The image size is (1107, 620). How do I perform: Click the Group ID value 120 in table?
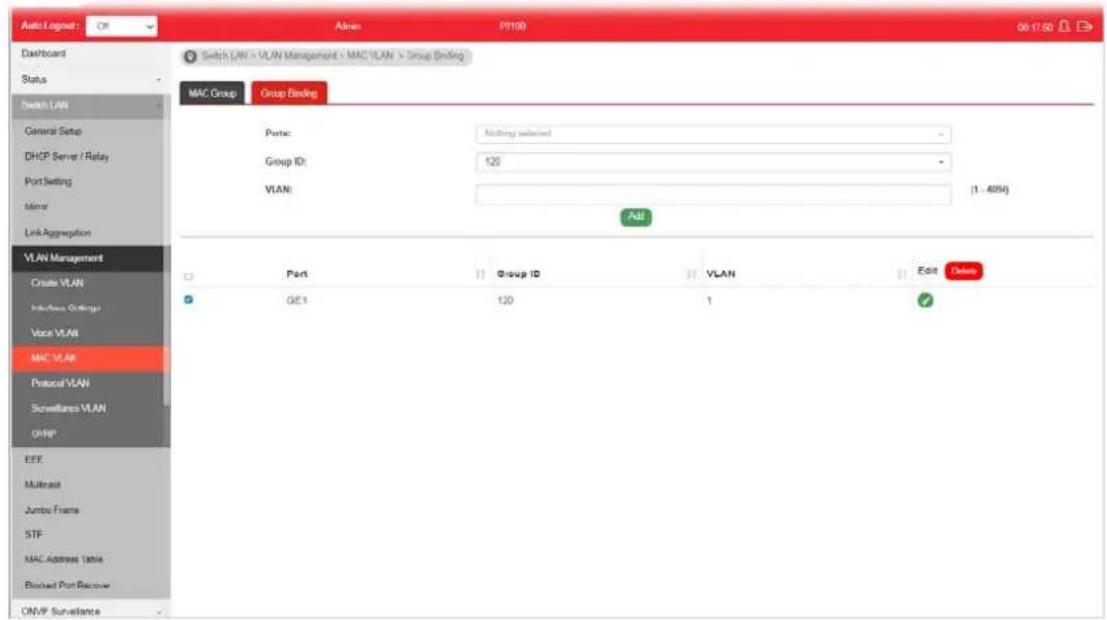505,301
